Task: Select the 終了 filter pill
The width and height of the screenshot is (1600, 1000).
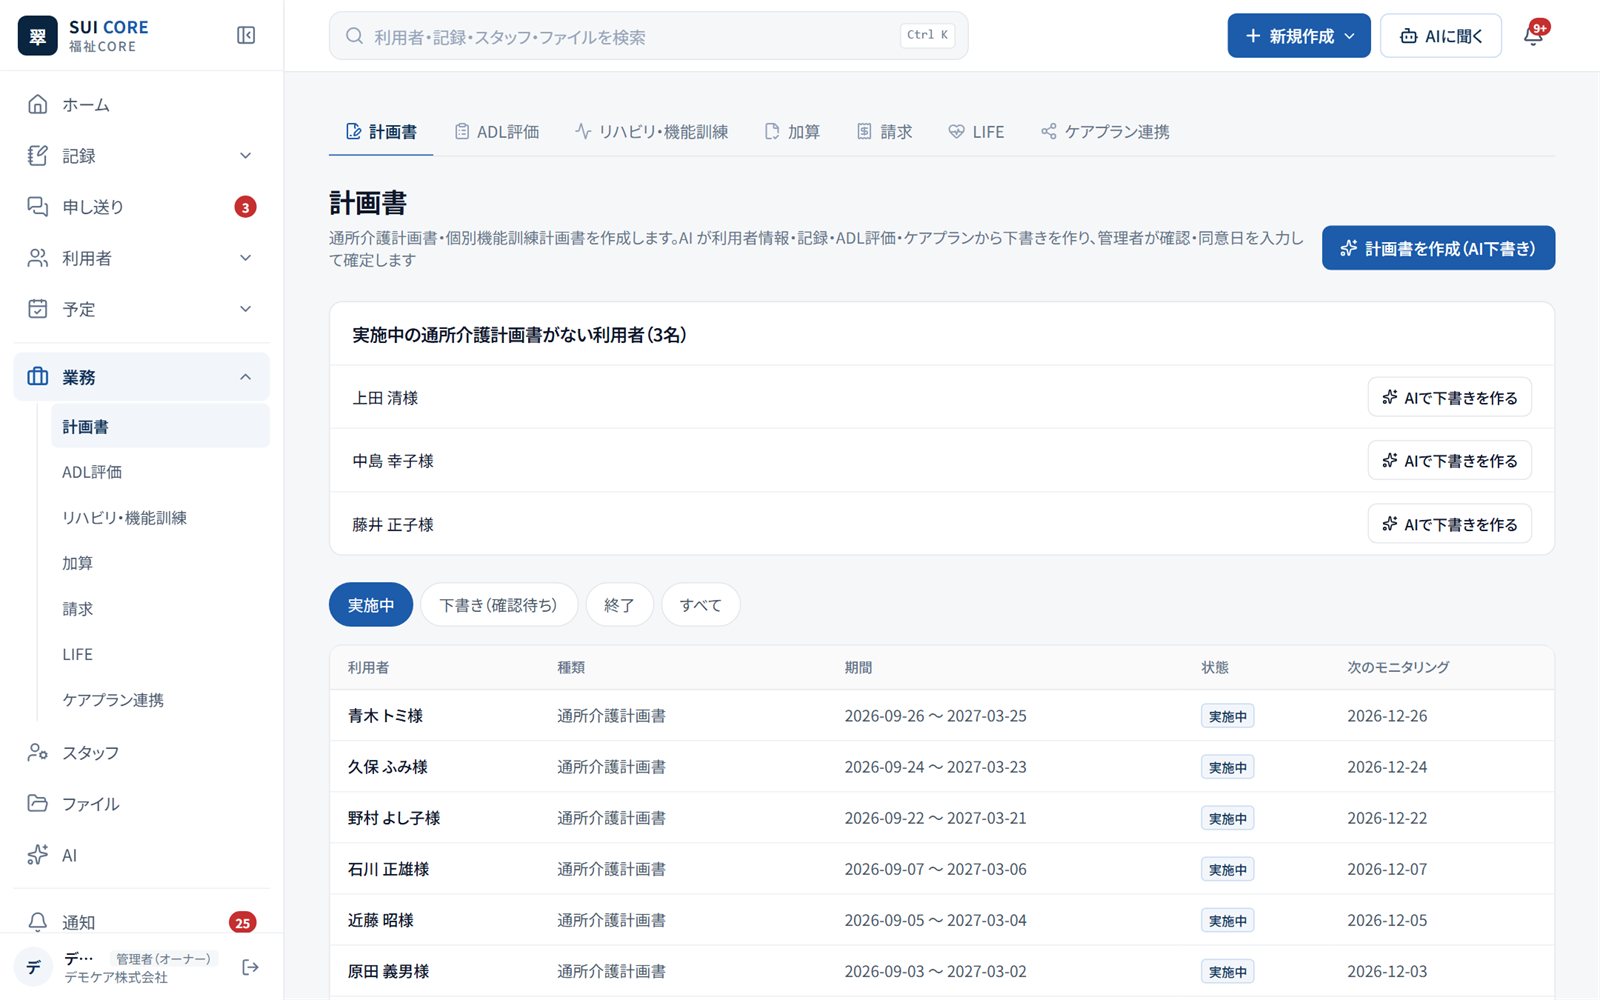Action: (x=619, y=605)
